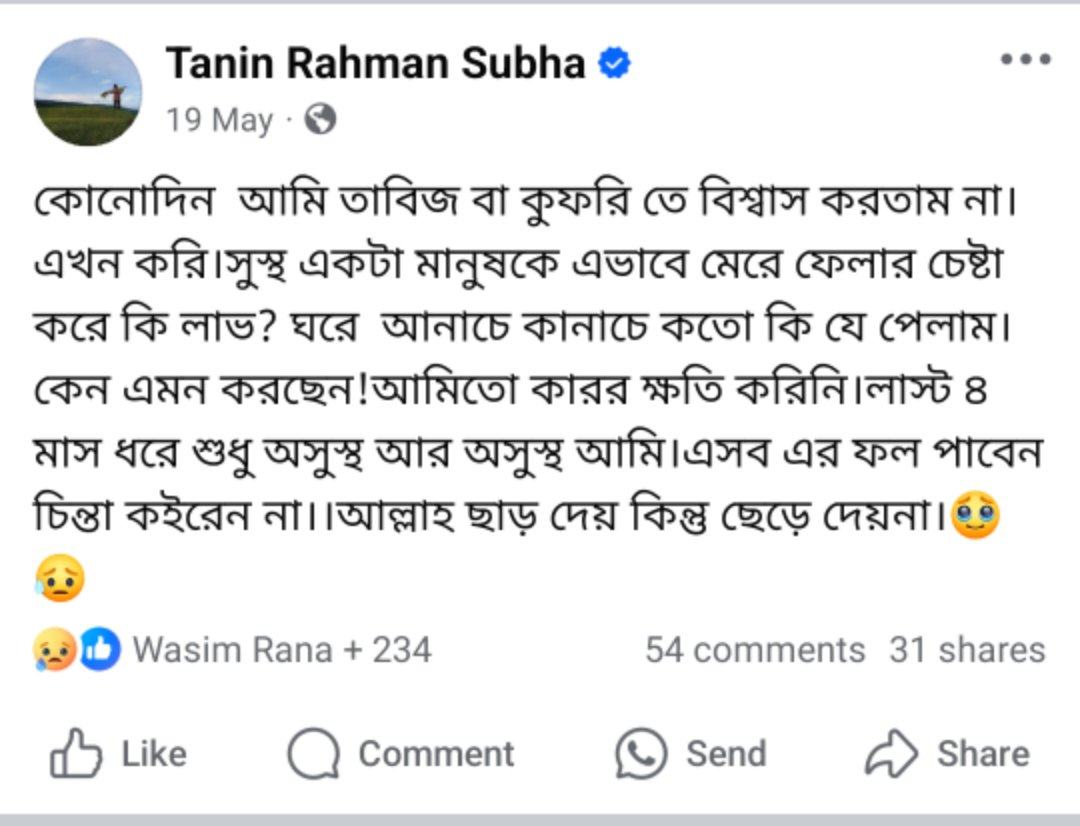View reactions from Wasim Rana + 234

[x=282, y=650]
